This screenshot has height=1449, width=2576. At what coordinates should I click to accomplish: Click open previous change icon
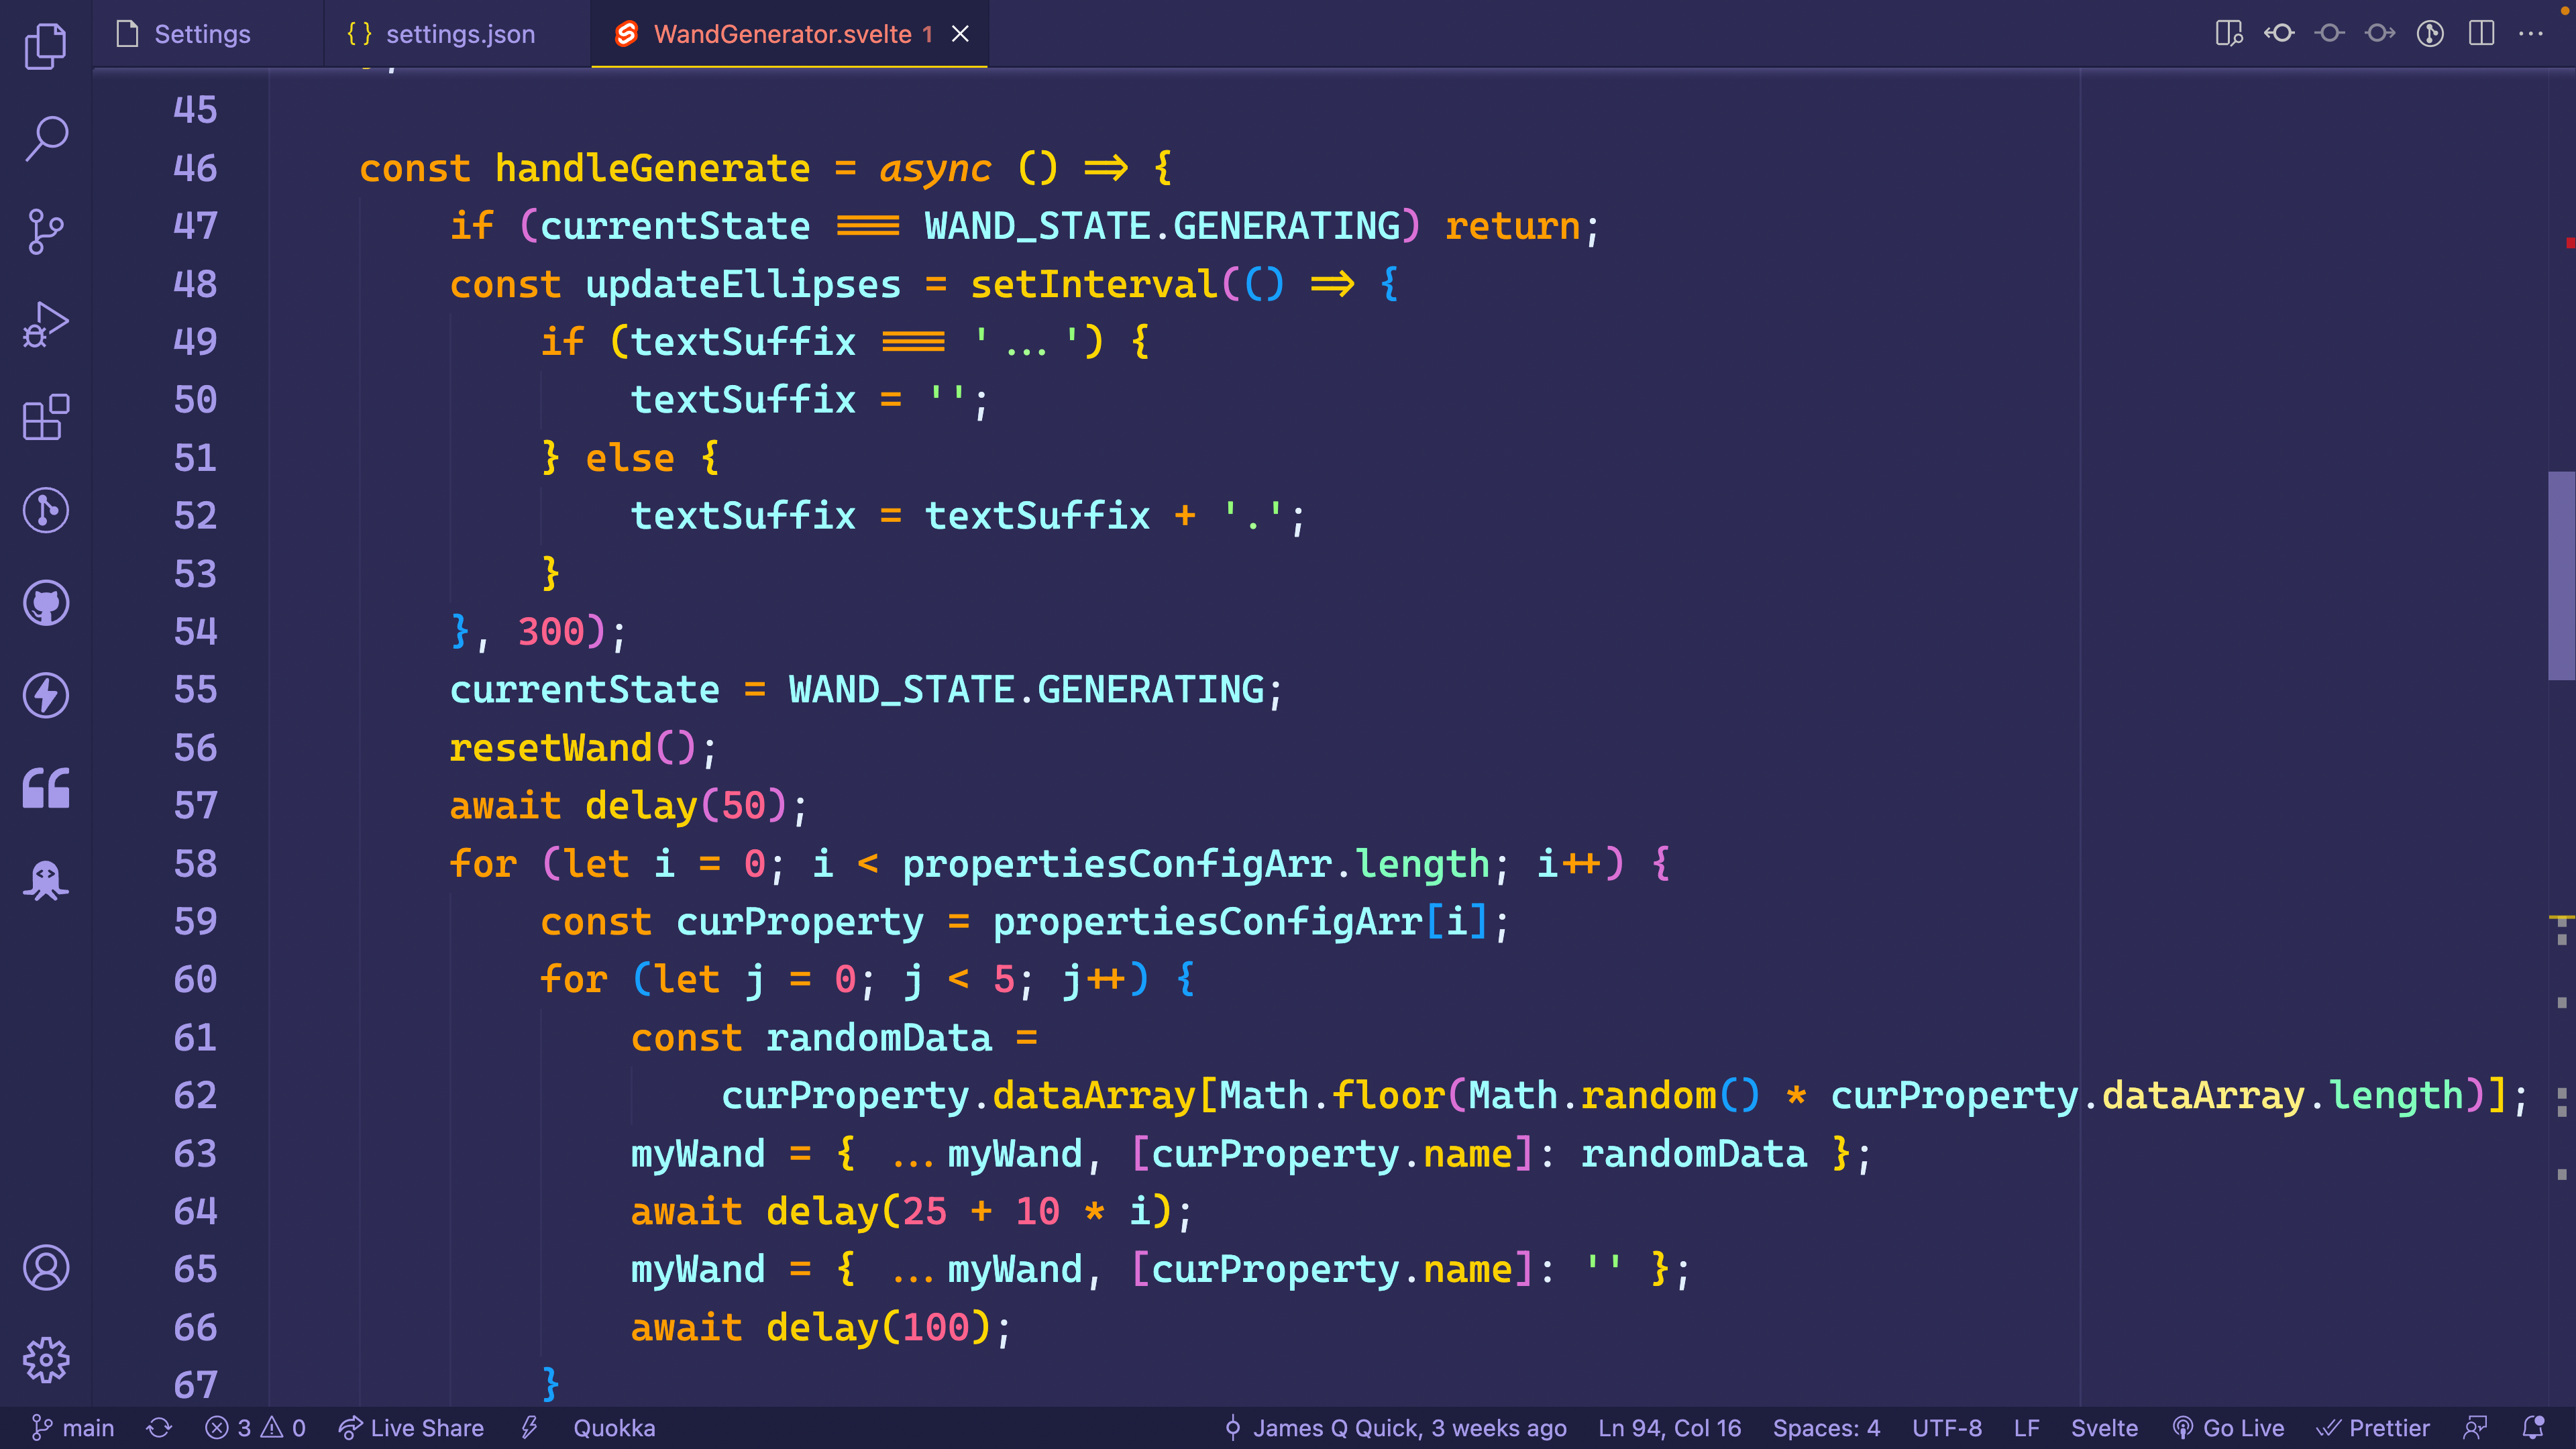2280,33
